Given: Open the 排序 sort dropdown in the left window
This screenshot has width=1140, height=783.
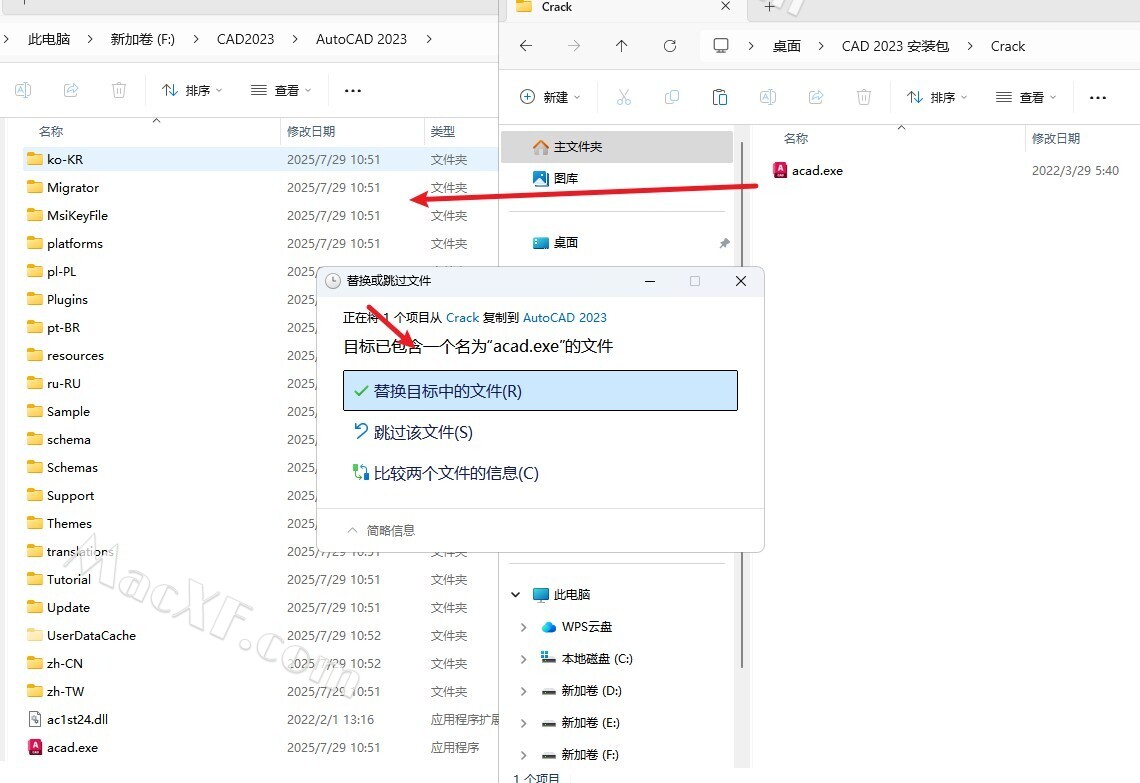Looking at the screenshot, I should (x=192, y=90).
